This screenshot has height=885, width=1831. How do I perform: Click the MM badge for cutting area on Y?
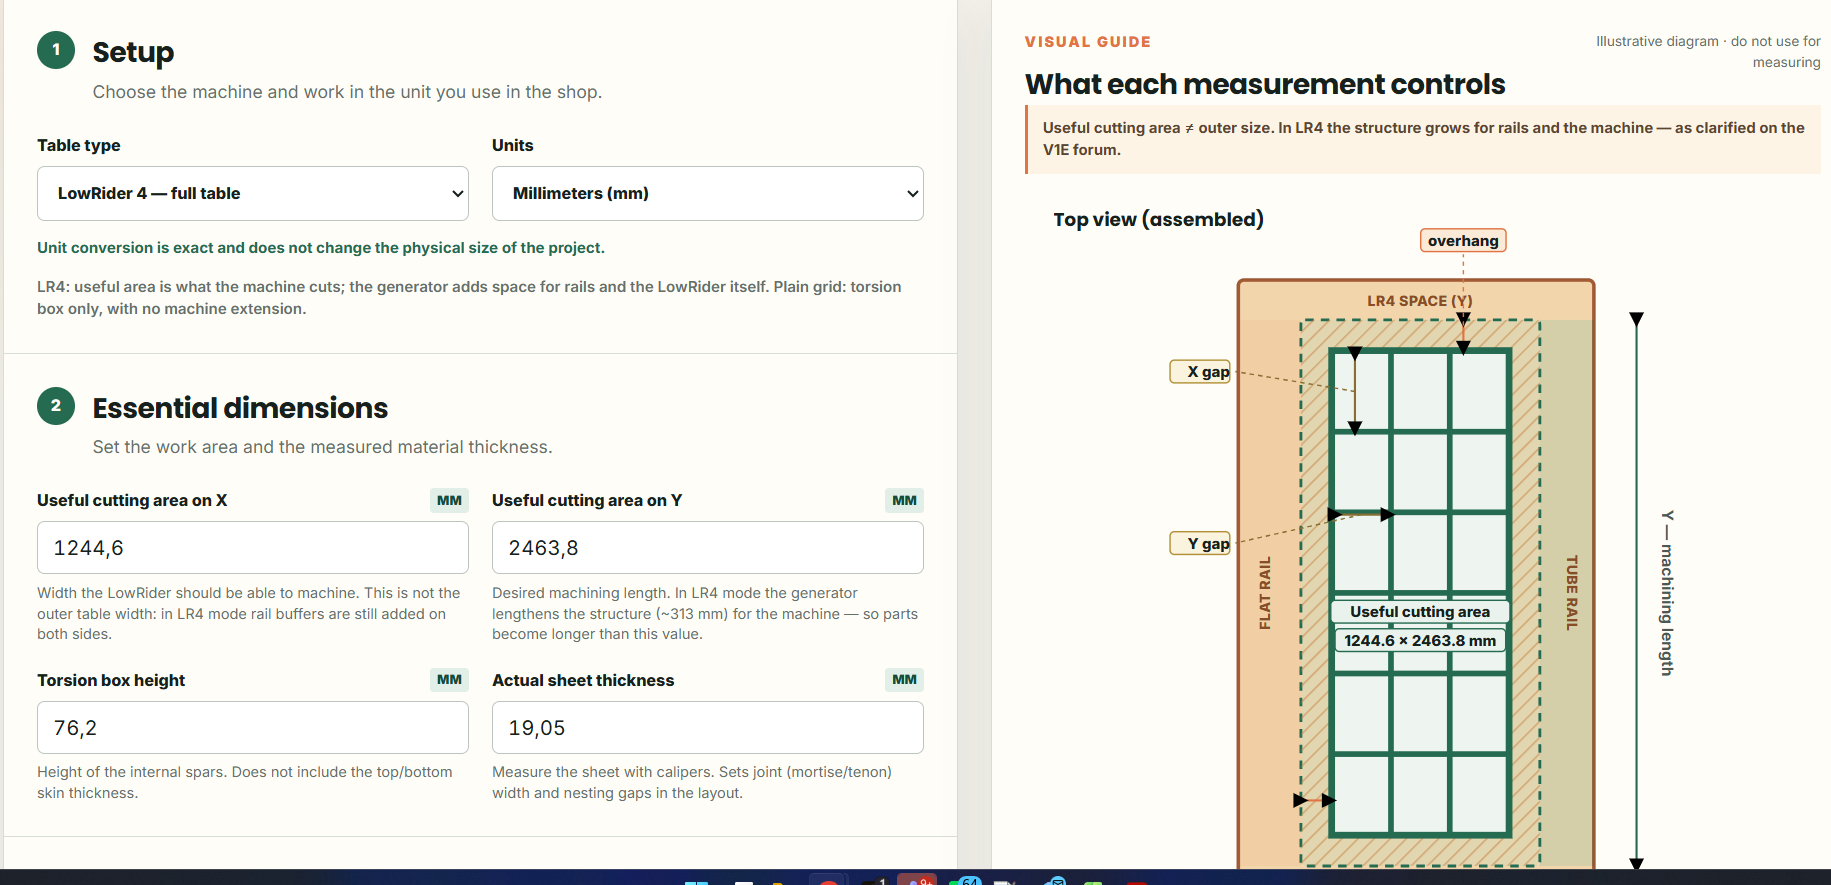904,500
